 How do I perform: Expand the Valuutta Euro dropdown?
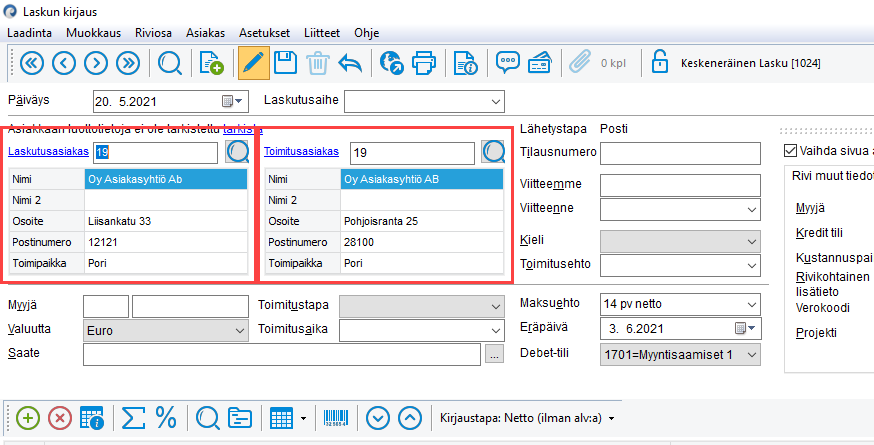(240, 330)
